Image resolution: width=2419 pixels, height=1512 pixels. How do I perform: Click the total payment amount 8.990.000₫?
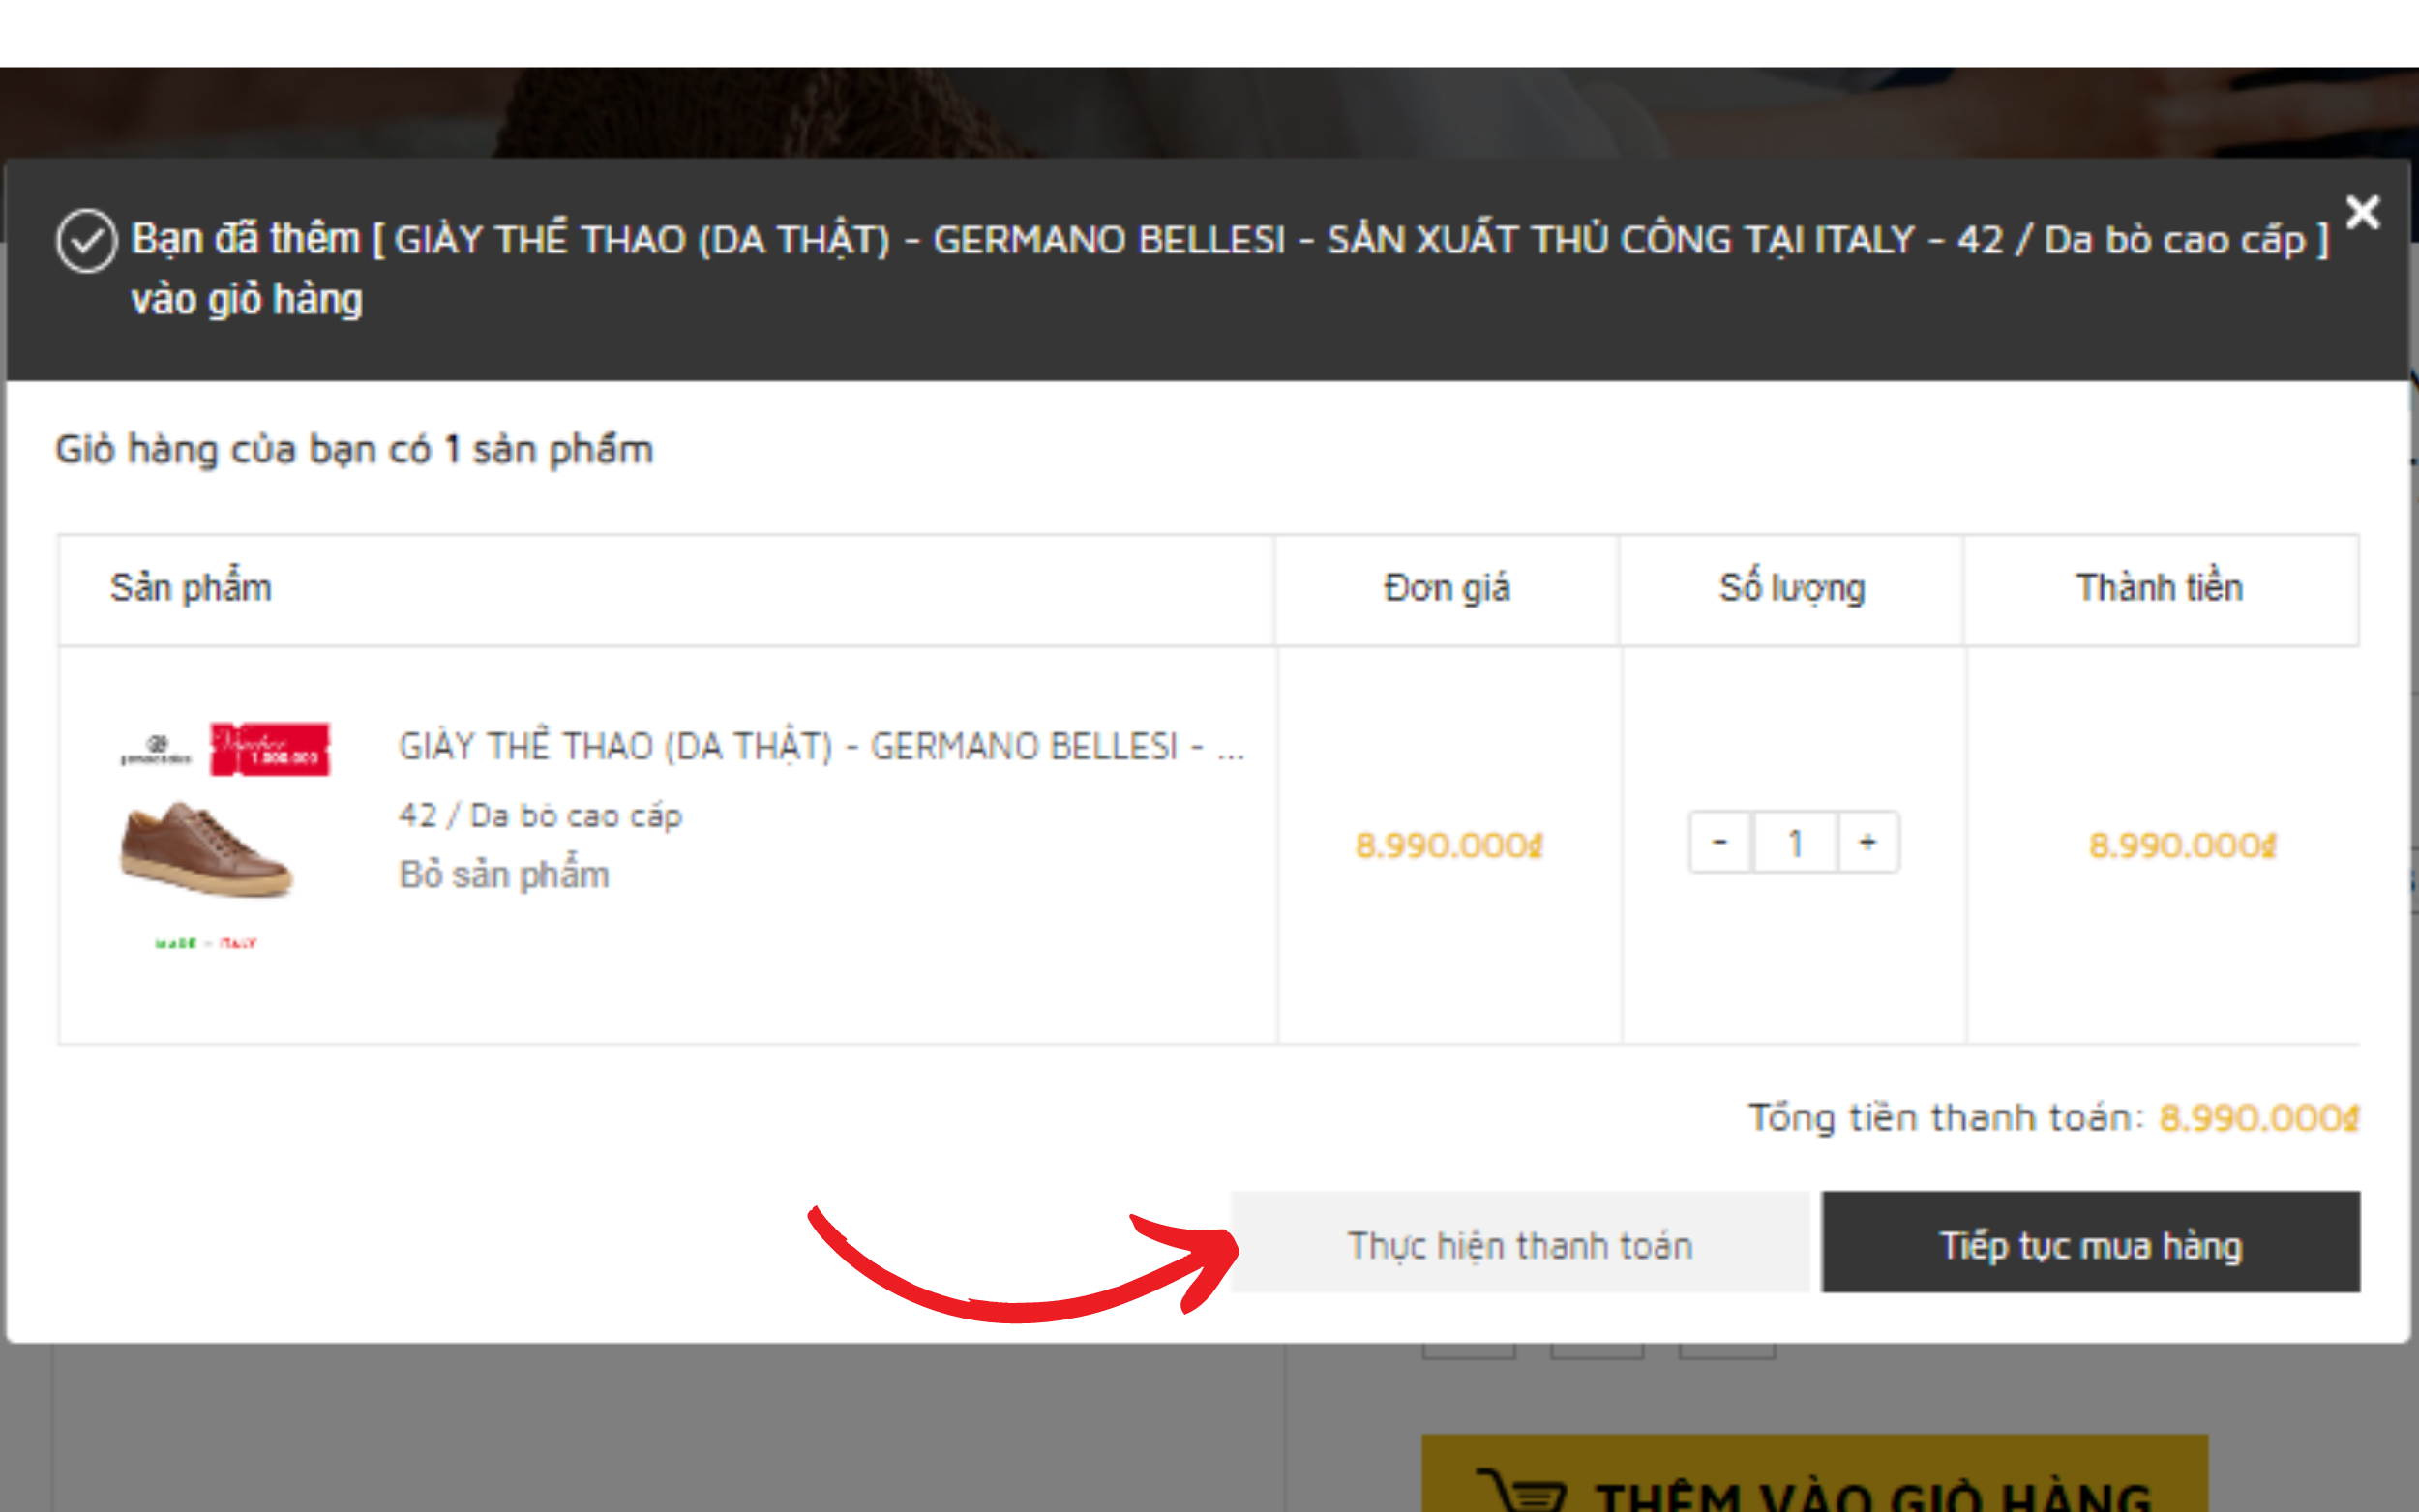[x=2259, y=1117]
